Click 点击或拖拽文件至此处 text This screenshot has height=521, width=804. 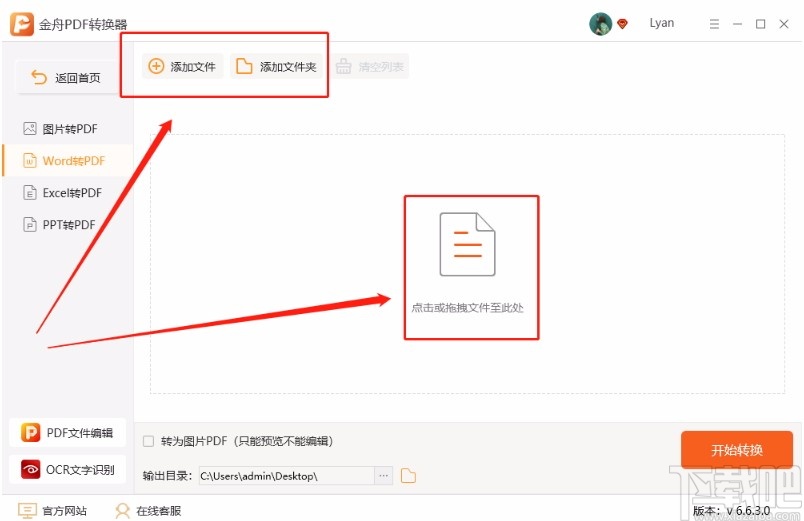(x=467, y=308)
